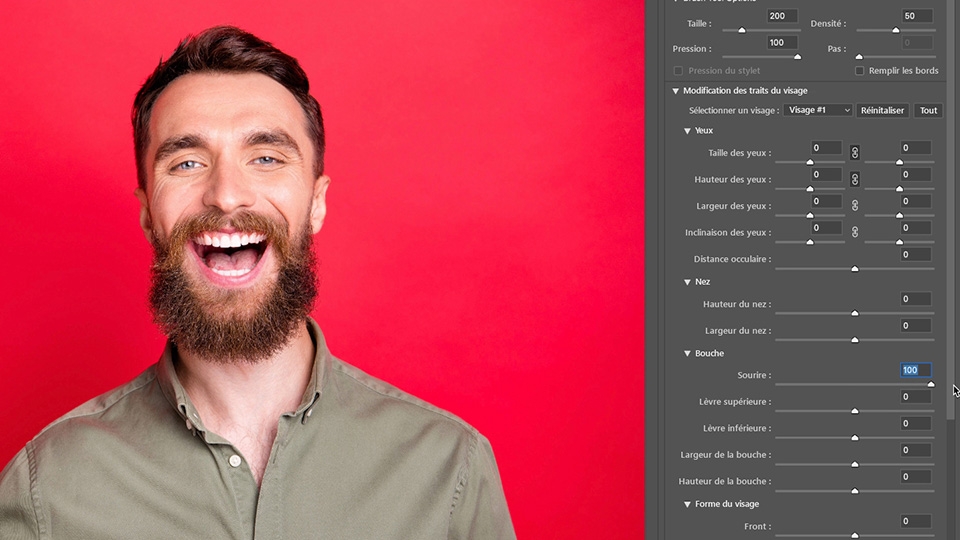Enable Pression du stylet checkbox

pyautogui.click(x=678, y=71)
